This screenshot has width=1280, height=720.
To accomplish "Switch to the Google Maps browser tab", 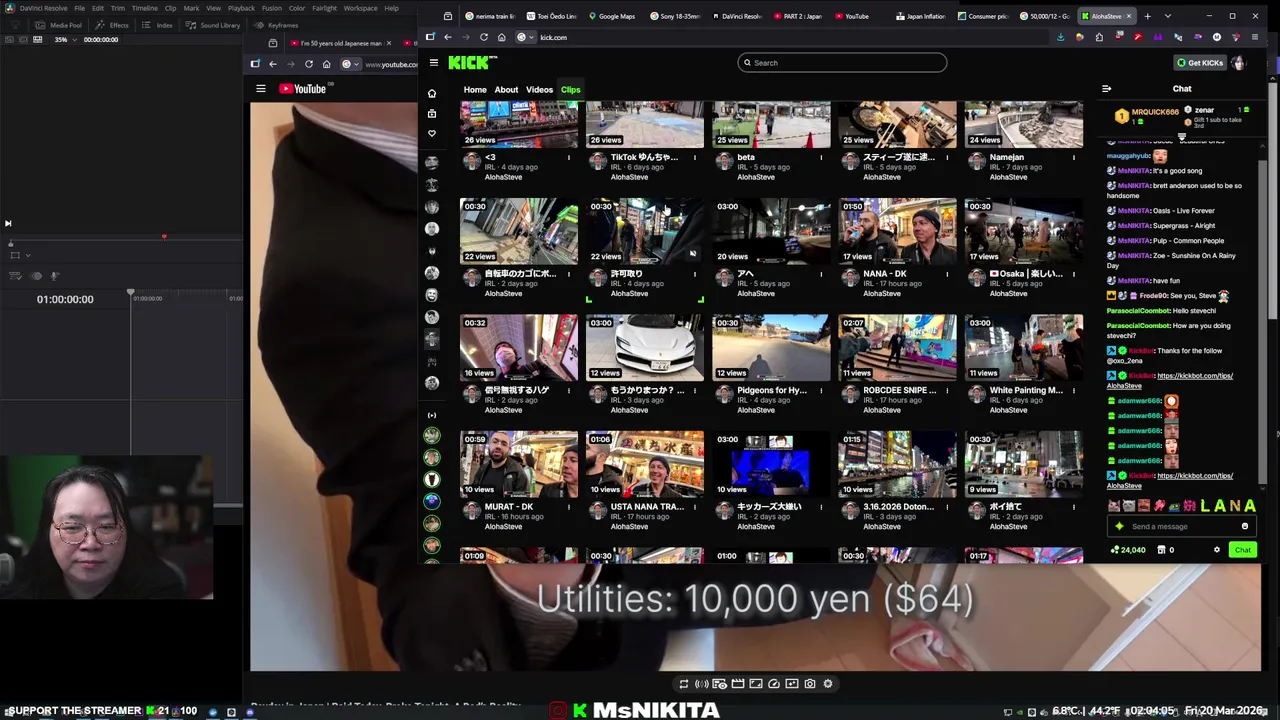I will pyautogui.click(x=611, y=16).
